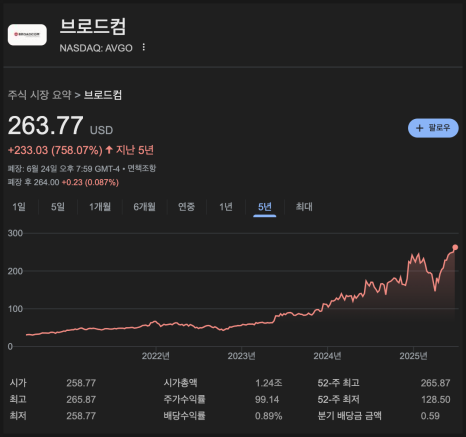Select the 연중 chart range tab
Image resolution: width=466 pixels, height=437 pixels.
point(186,207)
